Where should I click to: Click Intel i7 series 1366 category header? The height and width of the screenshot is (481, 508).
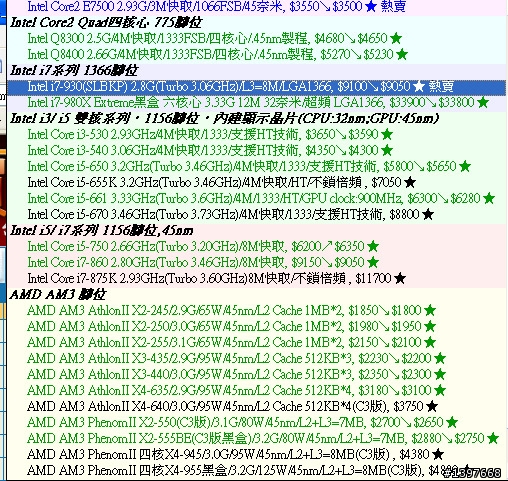click(74, 70)
